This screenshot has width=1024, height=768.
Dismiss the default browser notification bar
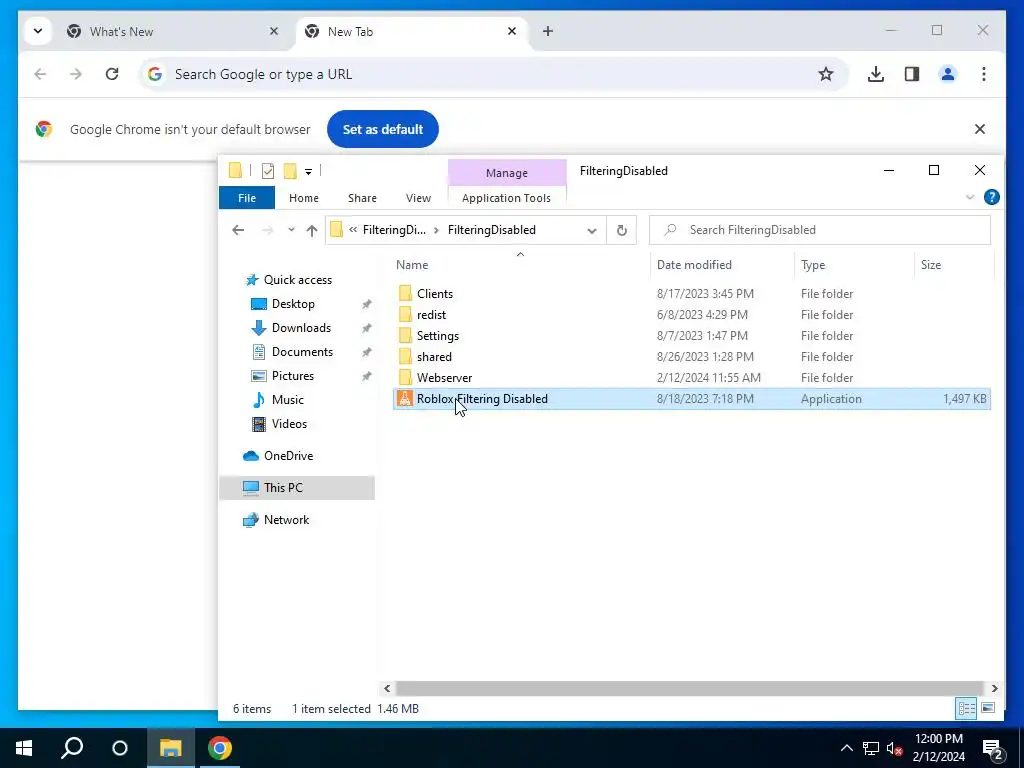pos(980,129)
